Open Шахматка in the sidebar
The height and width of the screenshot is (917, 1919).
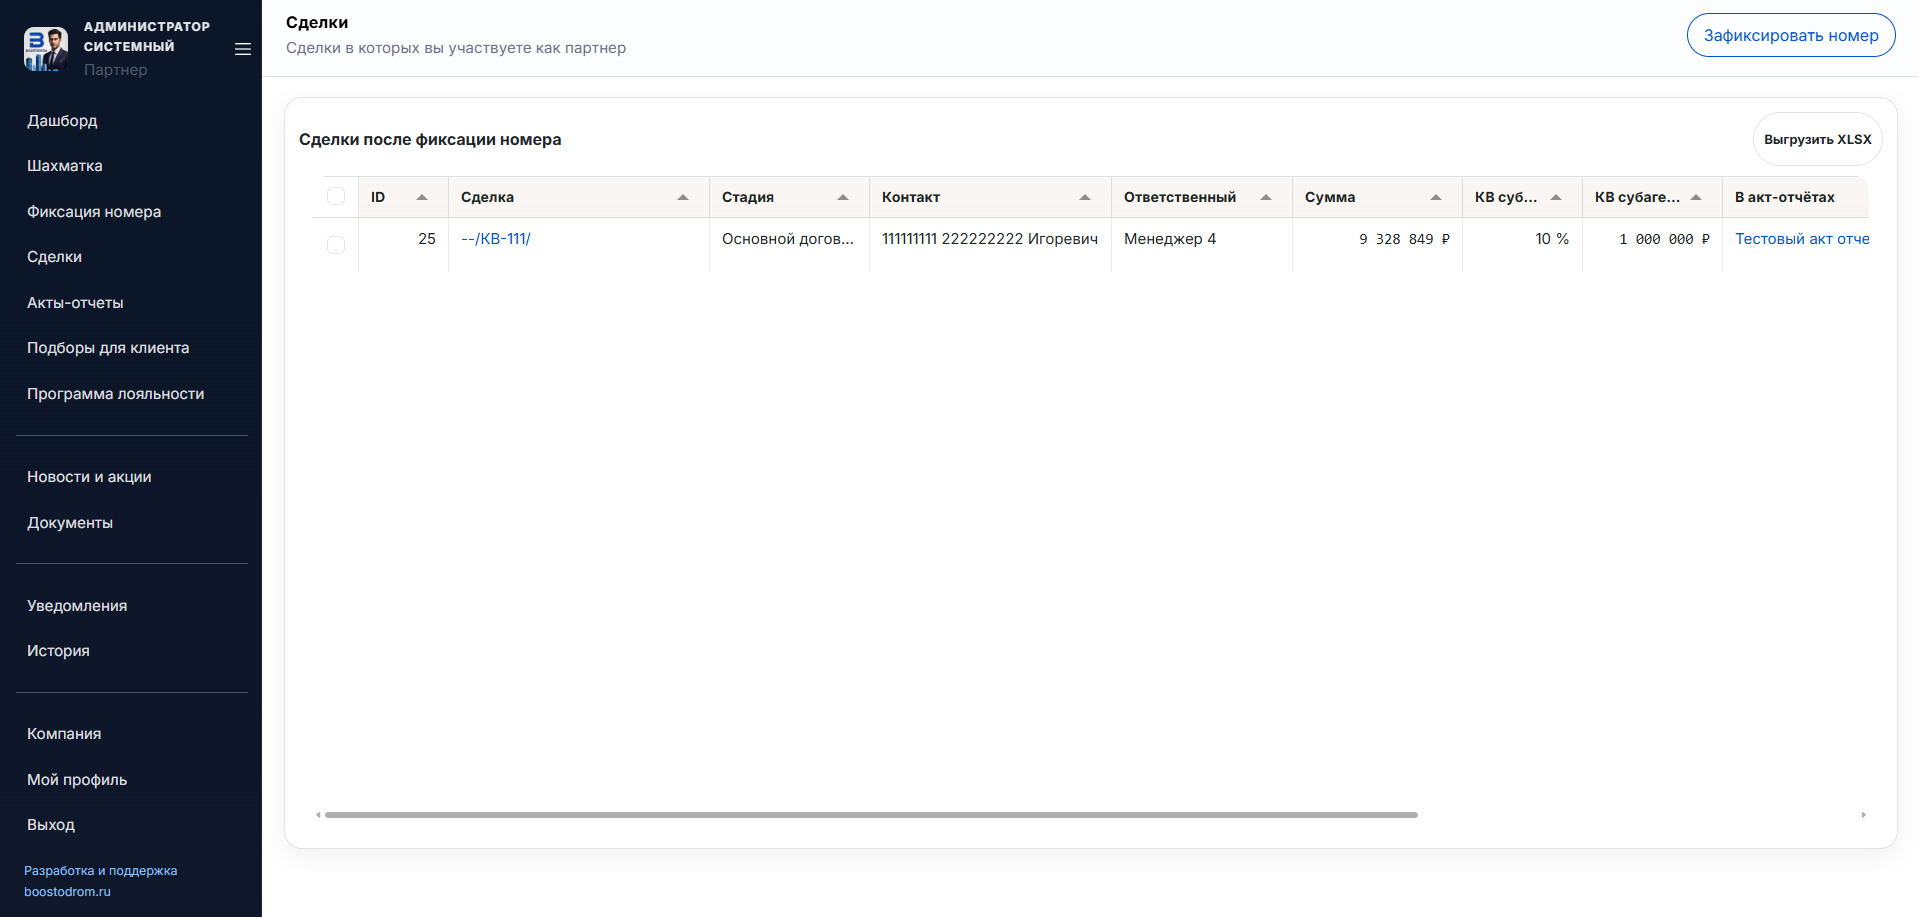click(65, 166)
